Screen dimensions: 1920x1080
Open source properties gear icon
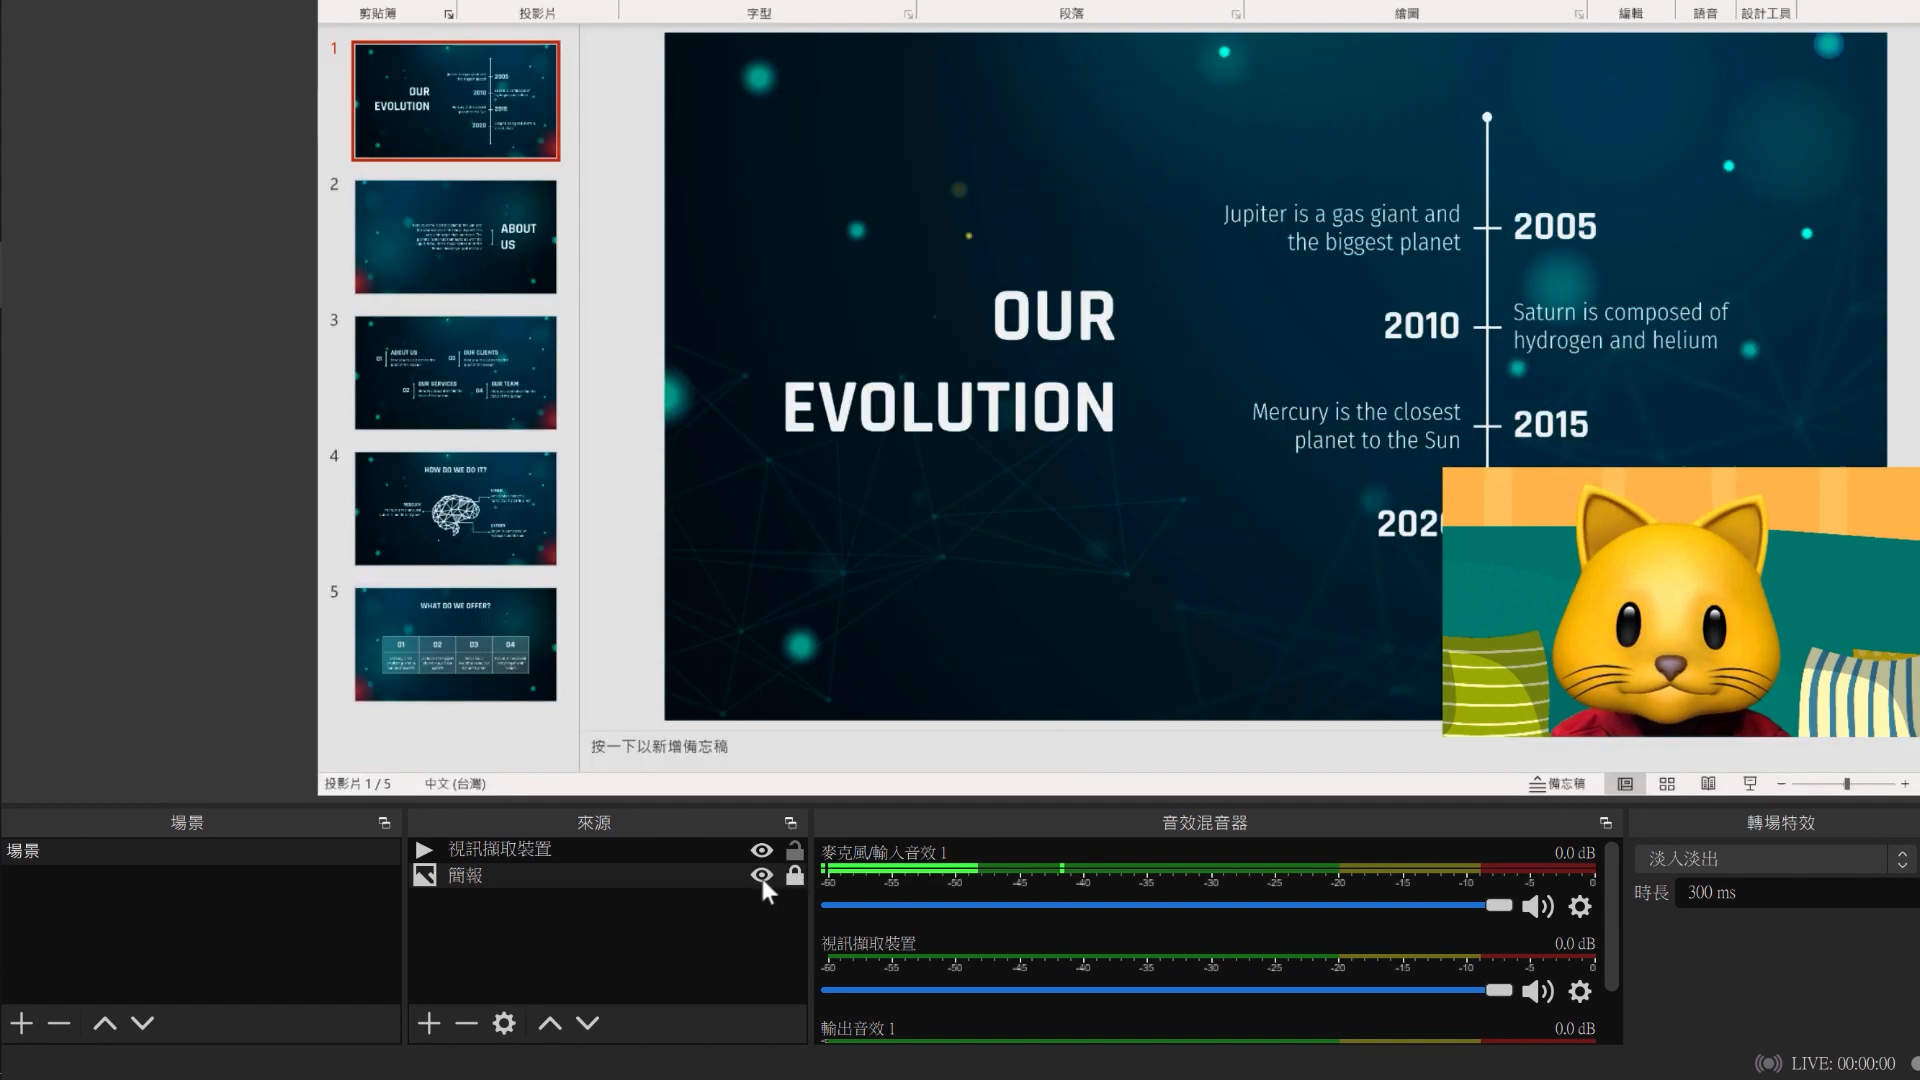click(x=504, y=1023)
